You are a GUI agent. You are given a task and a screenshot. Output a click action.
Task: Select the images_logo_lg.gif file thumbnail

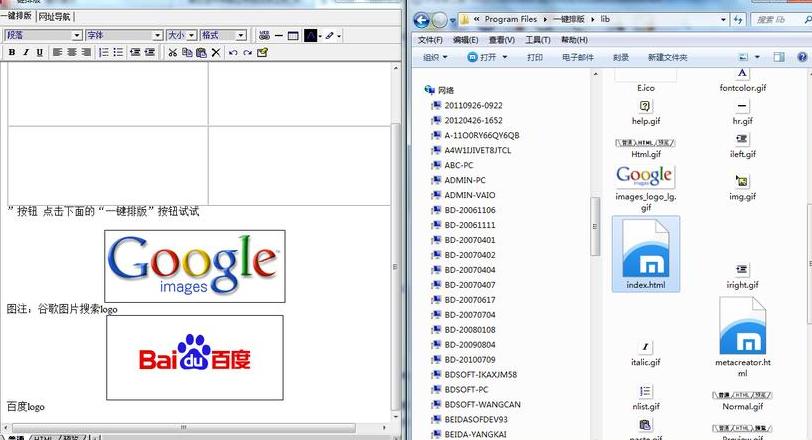[645, 177]
